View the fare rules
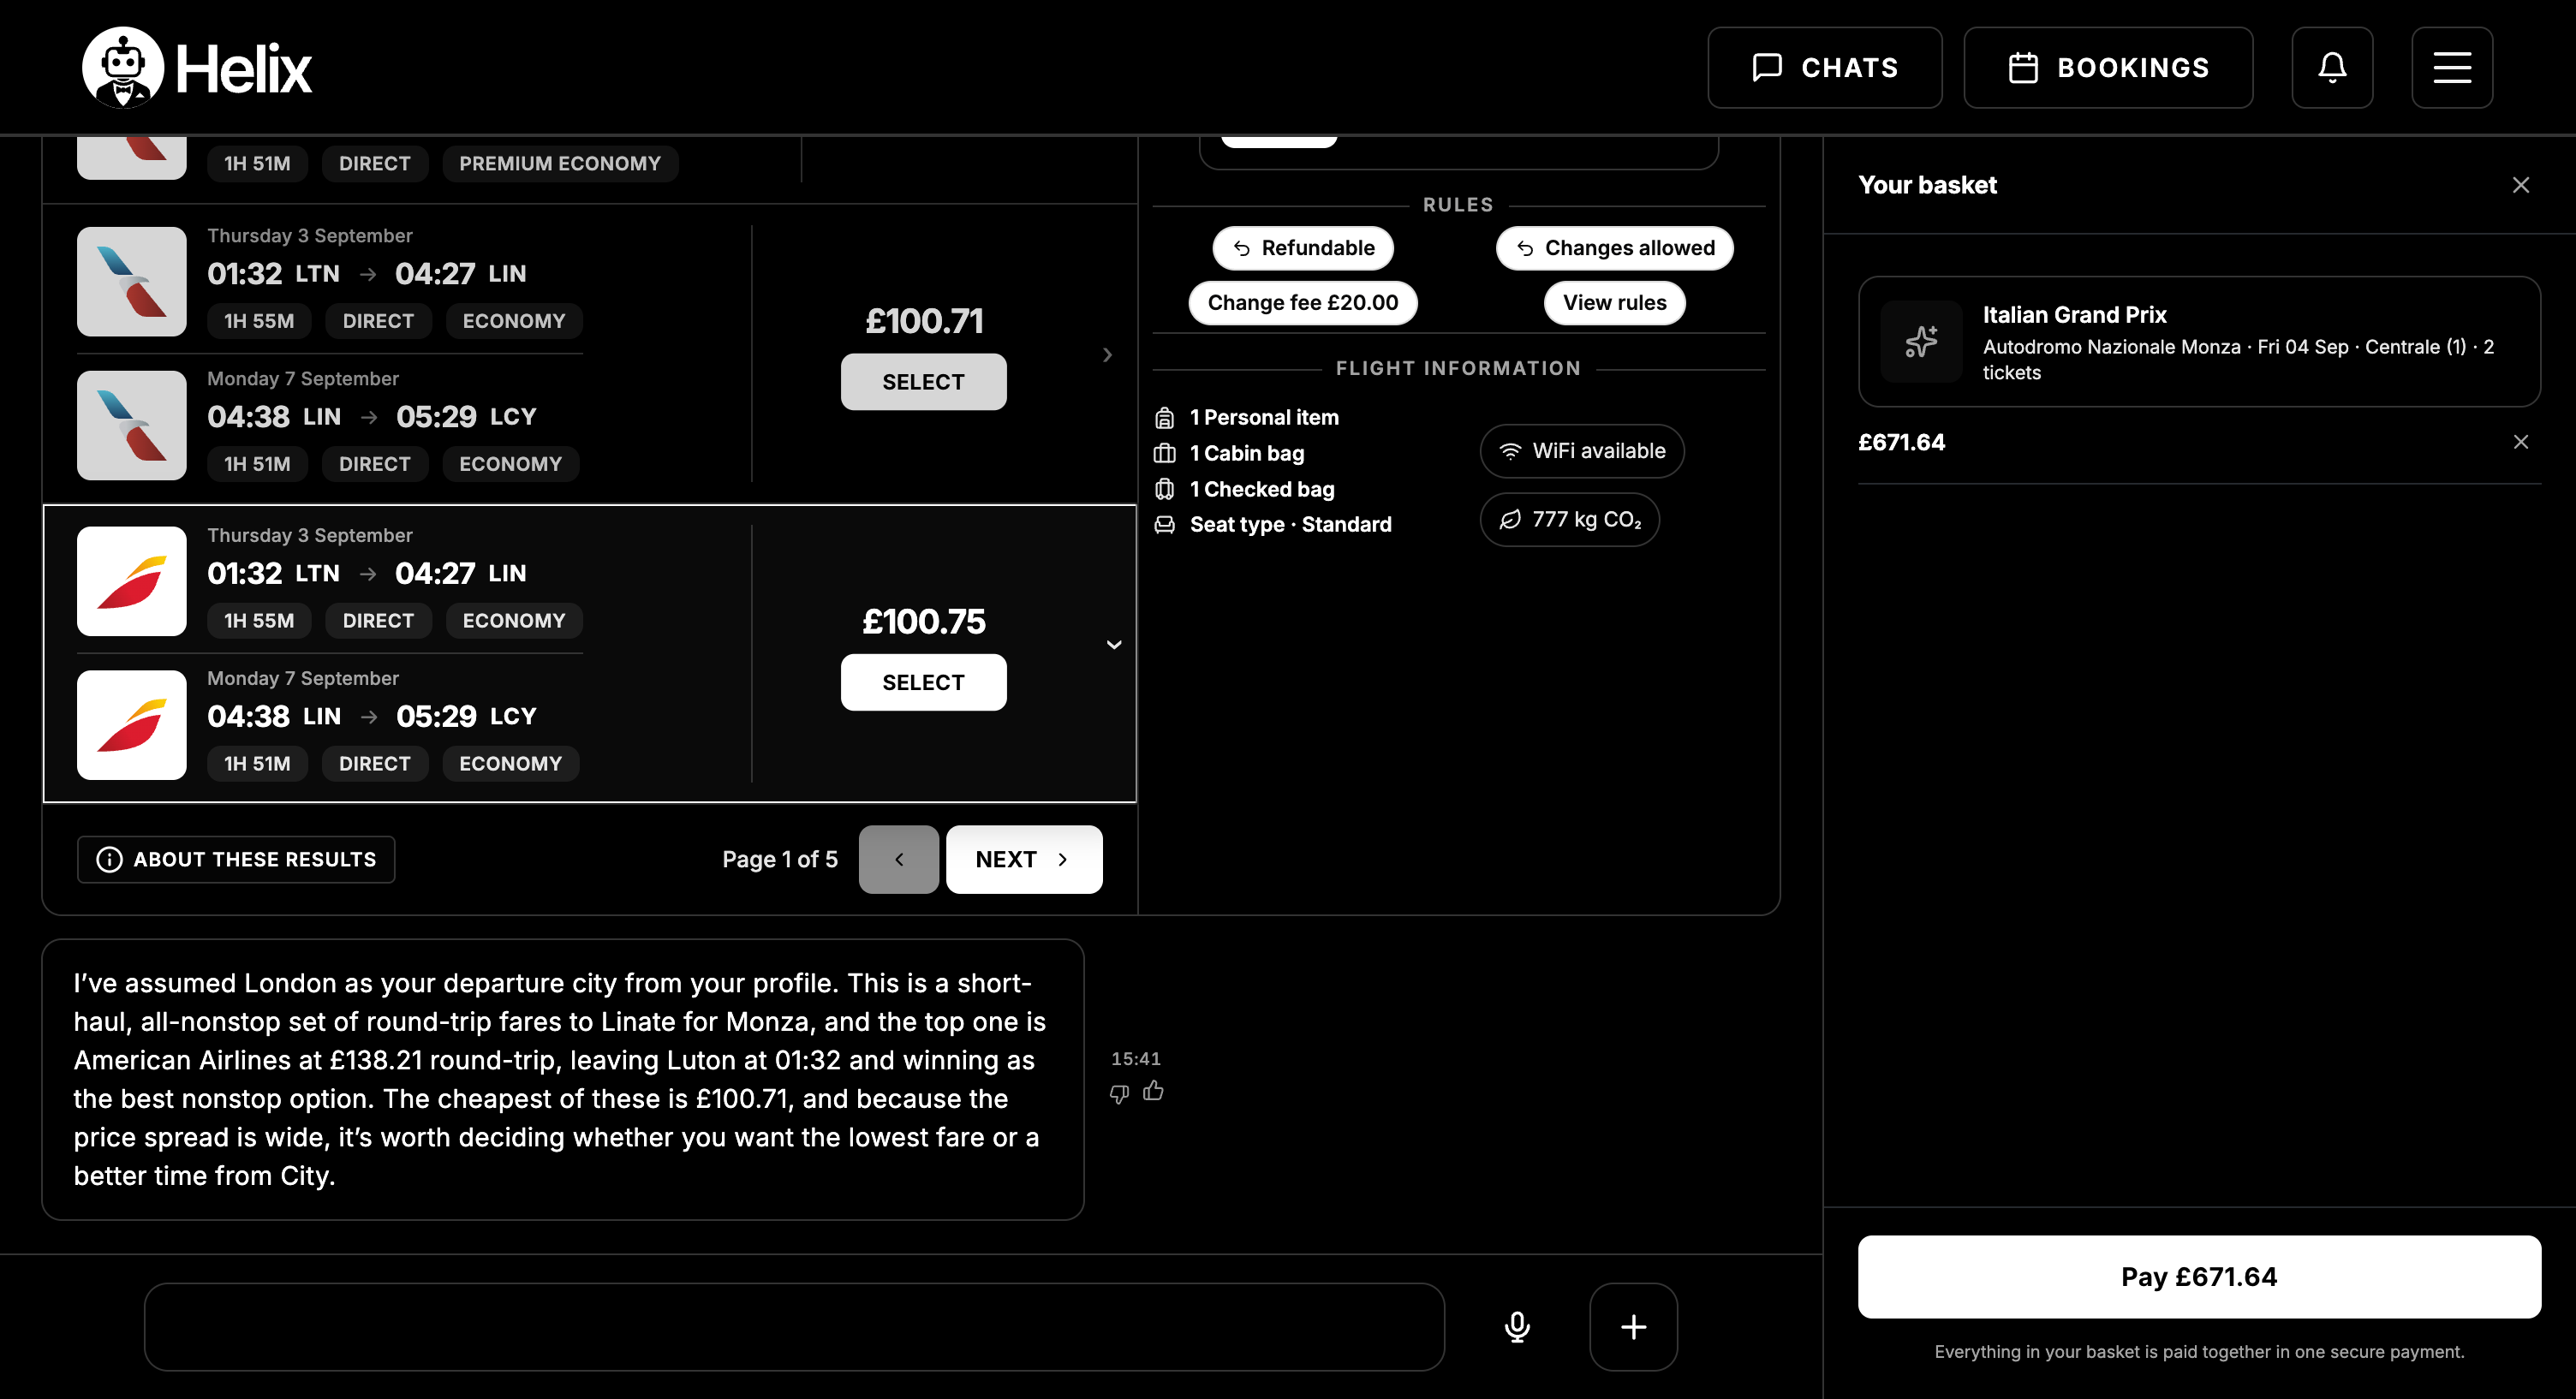Viewport: 2576px width, 1399px height. point(1615,303)
